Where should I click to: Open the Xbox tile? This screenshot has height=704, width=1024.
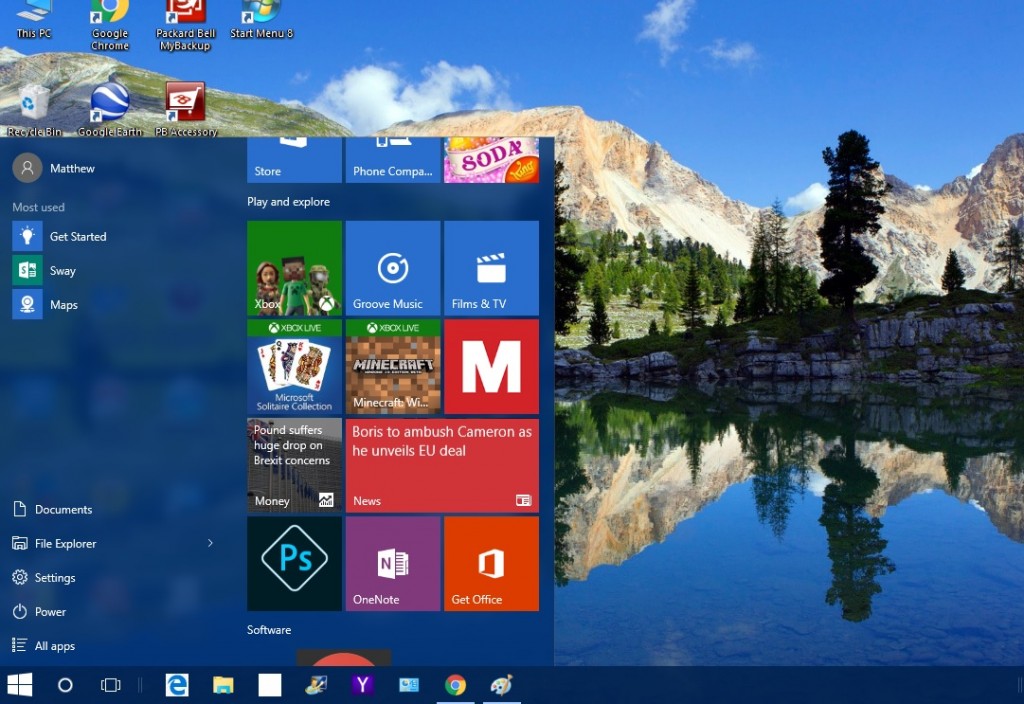[x=293, y=266]
